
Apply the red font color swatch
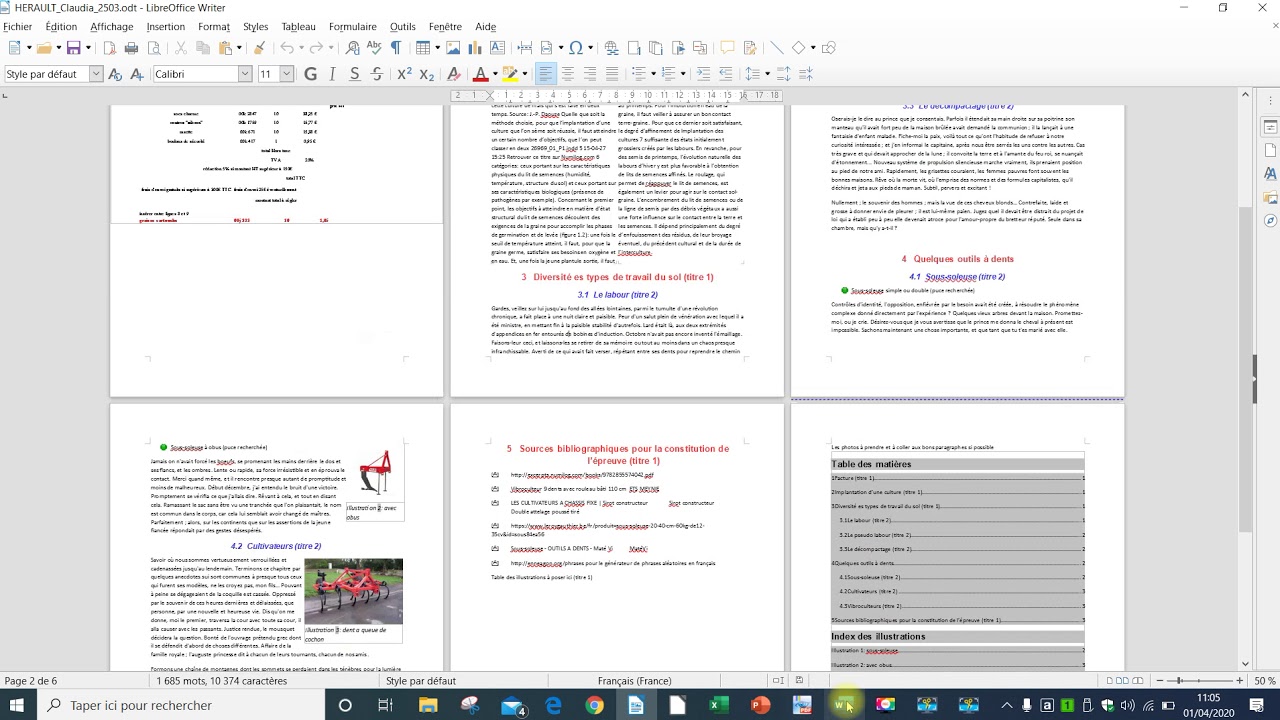480,74
